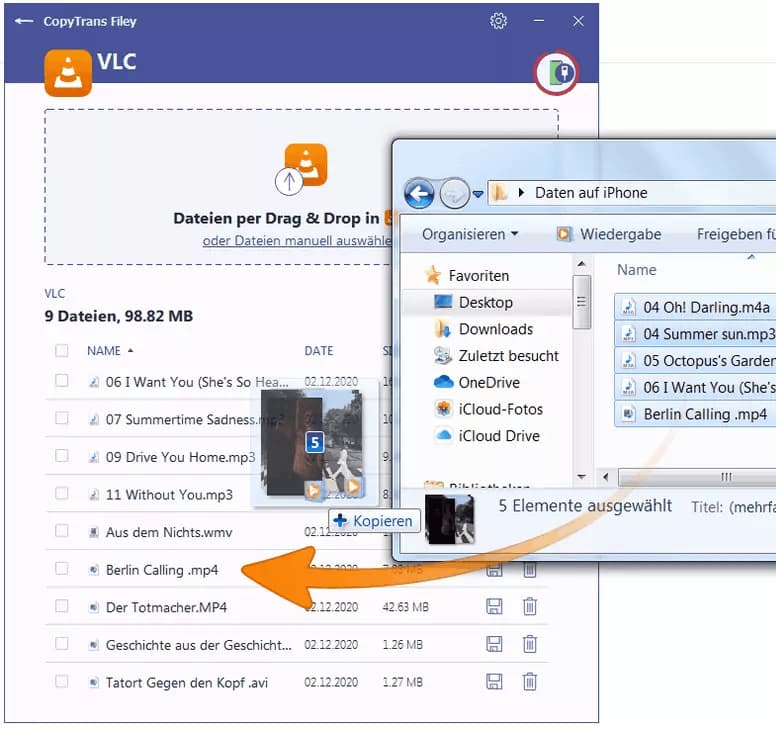Viewport: 776px width, 729px height.
Task: Click the device connection icon in header
Action: click(x=556, y=73)
